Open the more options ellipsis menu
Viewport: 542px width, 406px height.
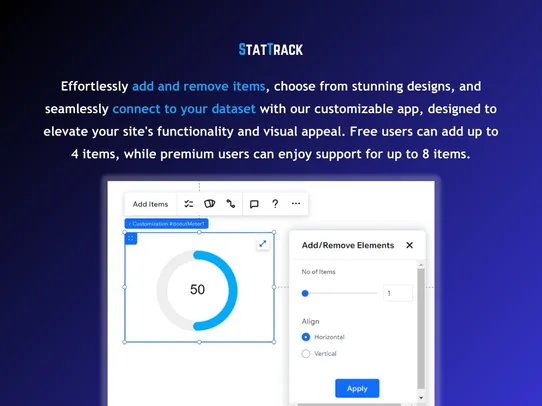[x=296, y=204]
